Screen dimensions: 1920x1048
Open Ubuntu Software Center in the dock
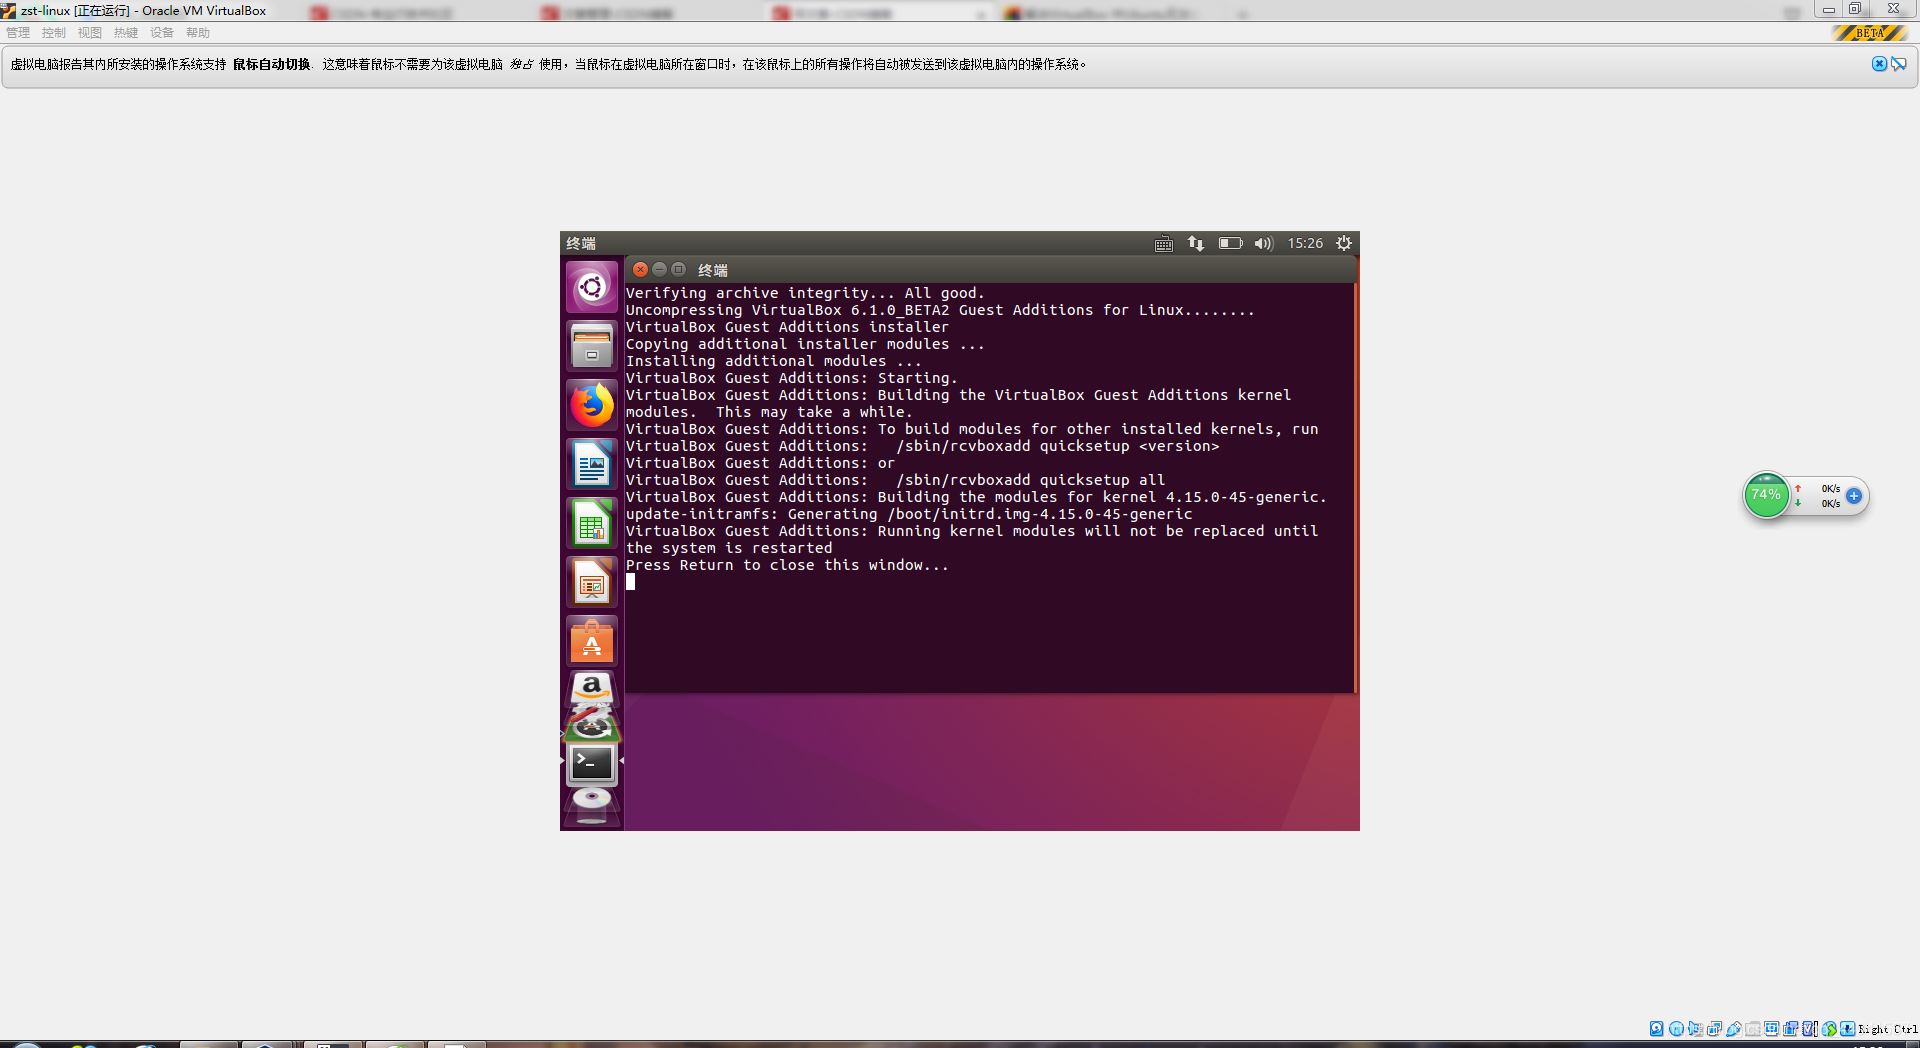click(592, 641)
